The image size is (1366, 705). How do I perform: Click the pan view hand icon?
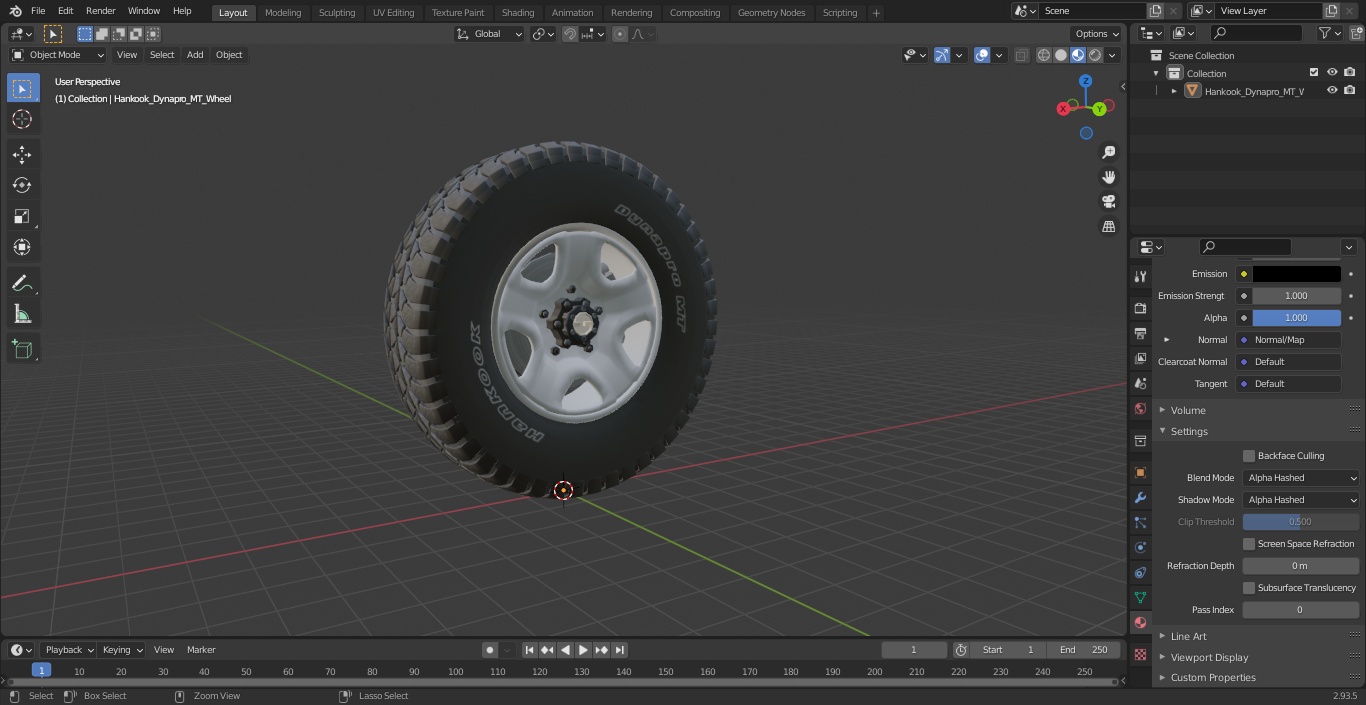point(1108,177)
